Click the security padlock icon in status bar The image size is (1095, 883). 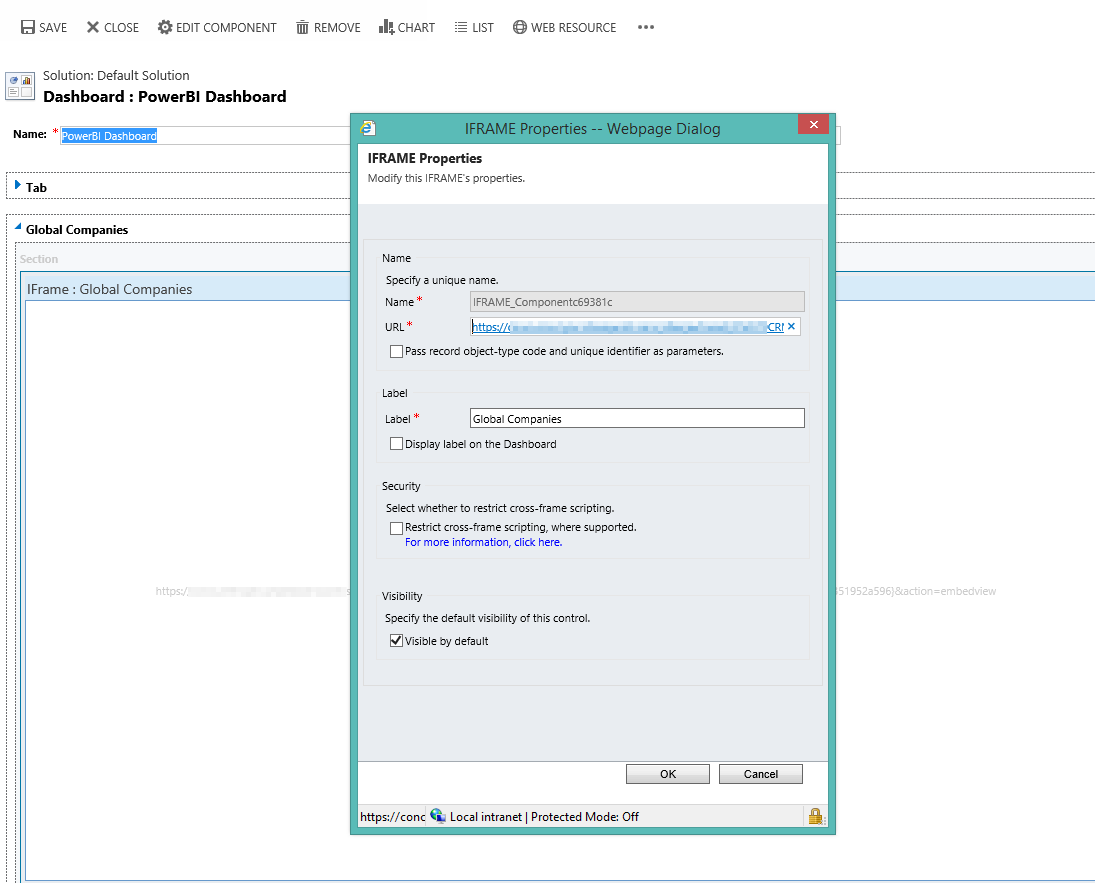pyautogui.click(x=816, y=817)
